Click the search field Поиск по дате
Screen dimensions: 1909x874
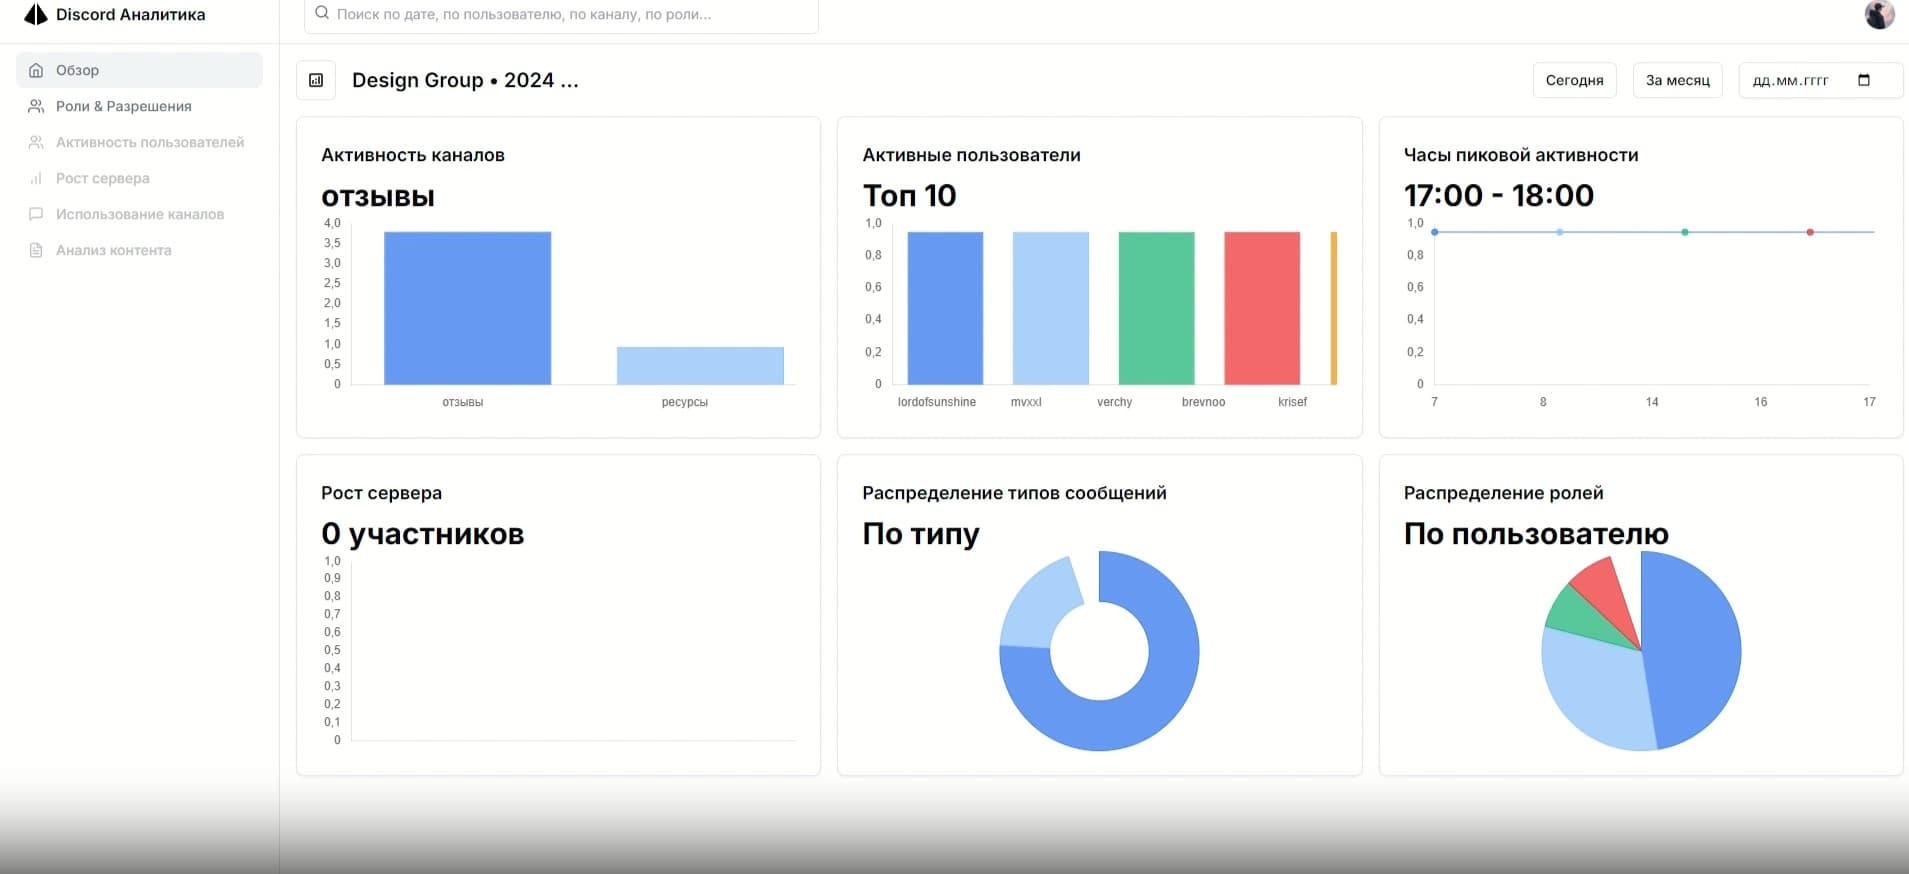561,15
